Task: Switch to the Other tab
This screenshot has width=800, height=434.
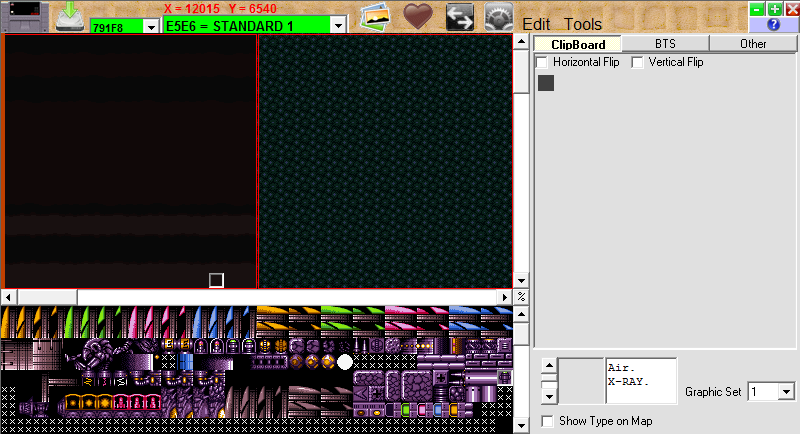Action: 753,44
